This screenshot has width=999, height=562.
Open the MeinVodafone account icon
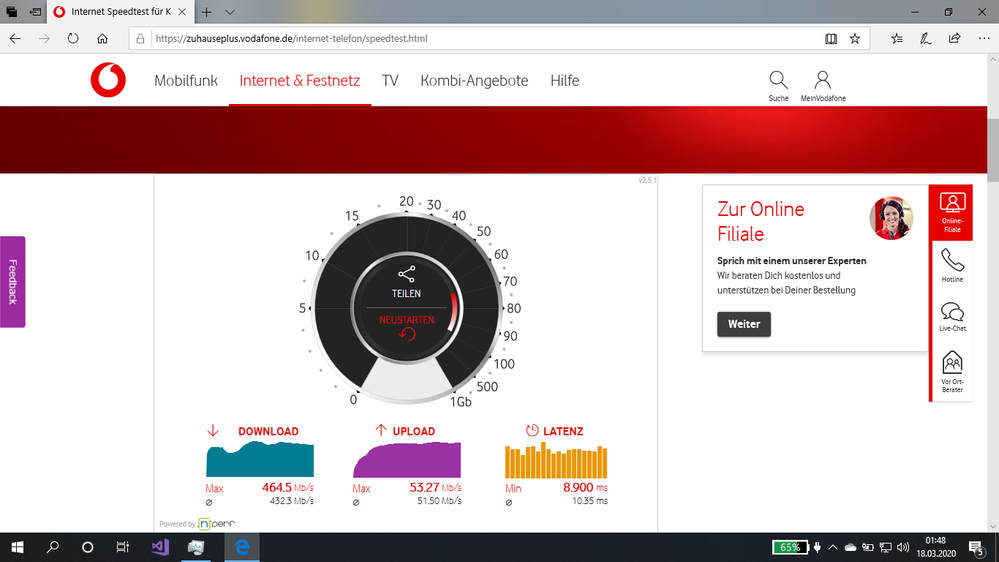(823, 86)
